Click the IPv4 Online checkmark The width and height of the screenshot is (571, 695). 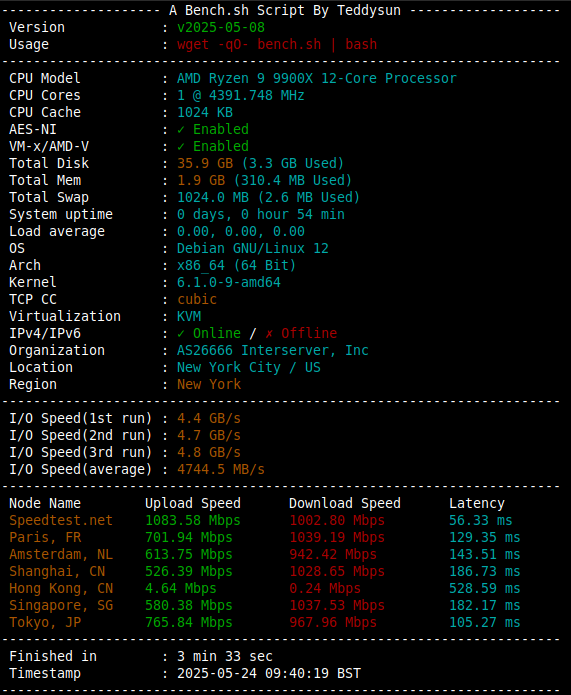(x=181, y=333)
